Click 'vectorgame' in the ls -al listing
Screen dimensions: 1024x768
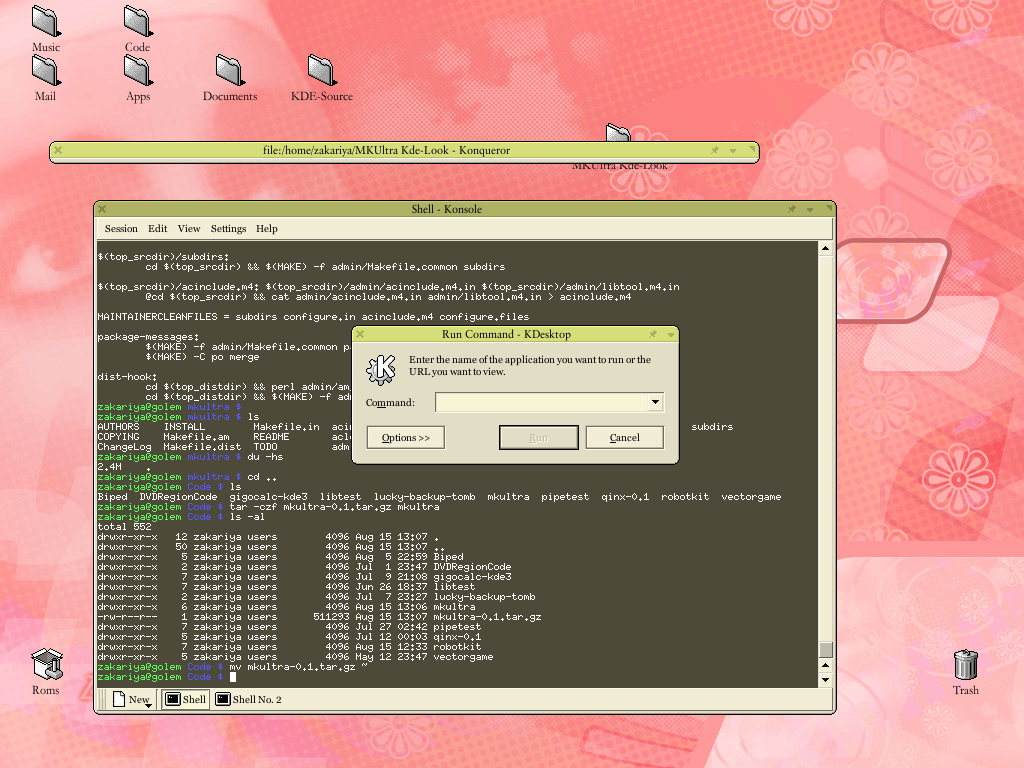click(463, 657)
